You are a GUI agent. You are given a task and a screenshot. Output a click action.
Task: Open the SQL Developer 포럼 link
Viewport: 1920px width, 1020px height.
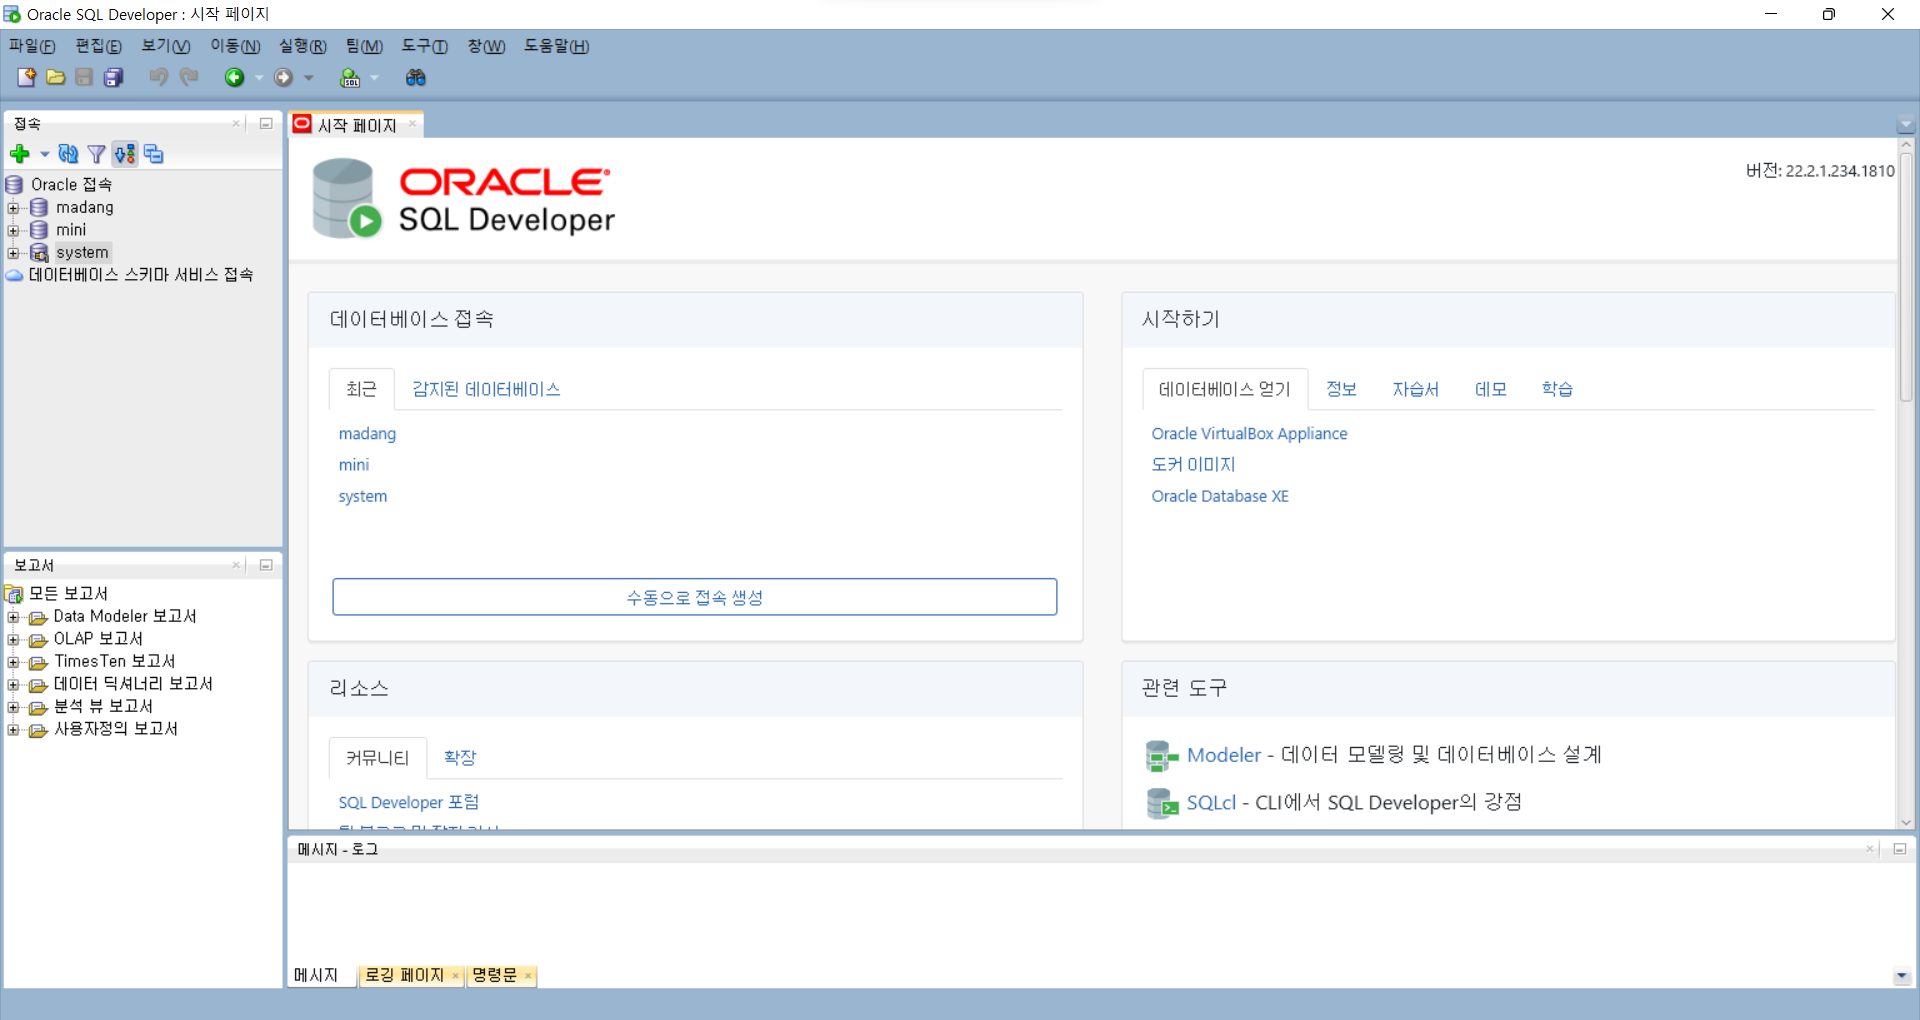pyautogui.click(x=408, y=802)
